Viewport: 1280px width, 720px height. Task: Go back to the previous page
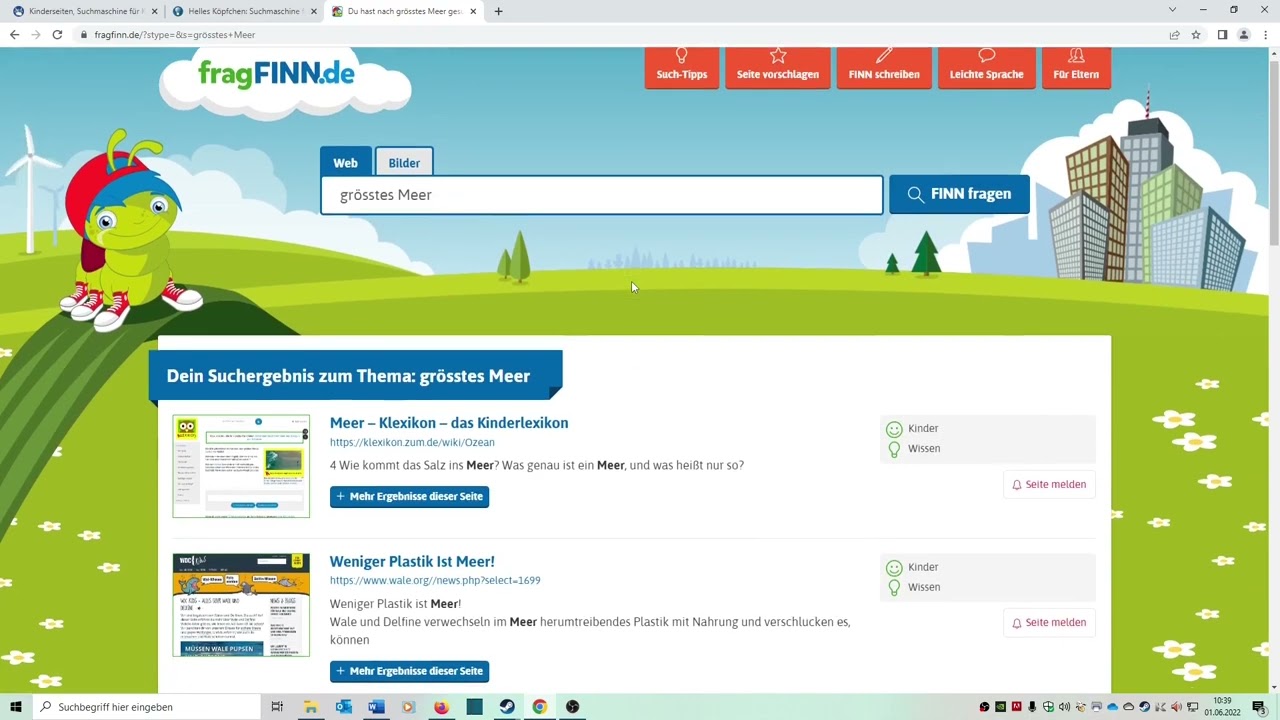pyautogui.click(x=14, y=34)
